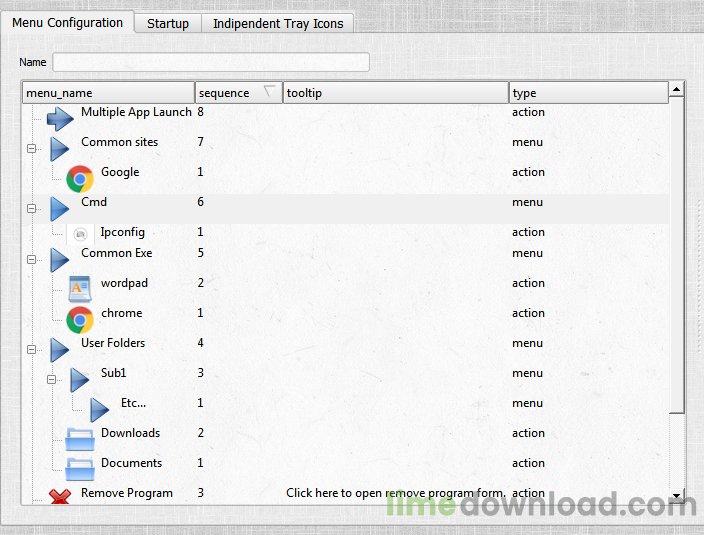This screenshot has width=704, height=535.
Task: Click the Ipconfig item icon
Action: 80,234
